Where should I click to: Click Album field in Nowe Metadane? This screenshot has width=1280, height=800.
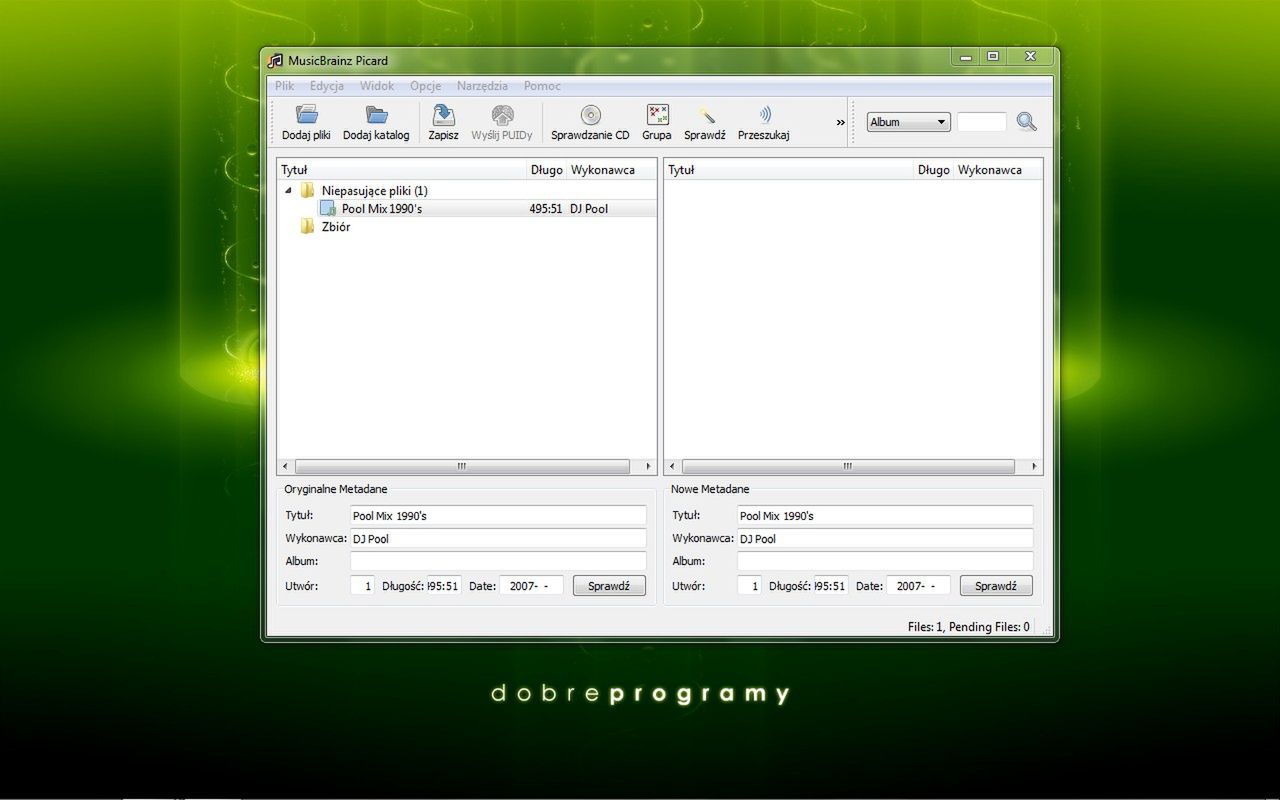point(885,561)
